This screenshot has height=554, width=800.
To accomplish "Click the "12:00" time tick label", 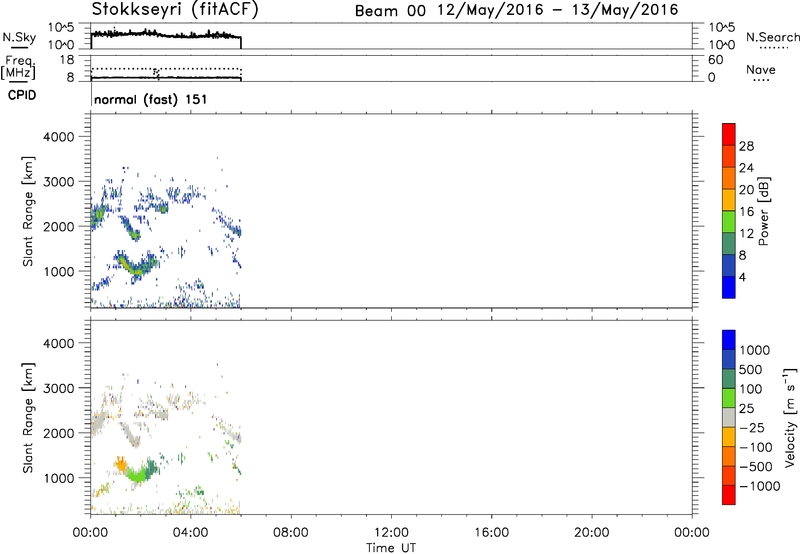I will pos(391,533).
